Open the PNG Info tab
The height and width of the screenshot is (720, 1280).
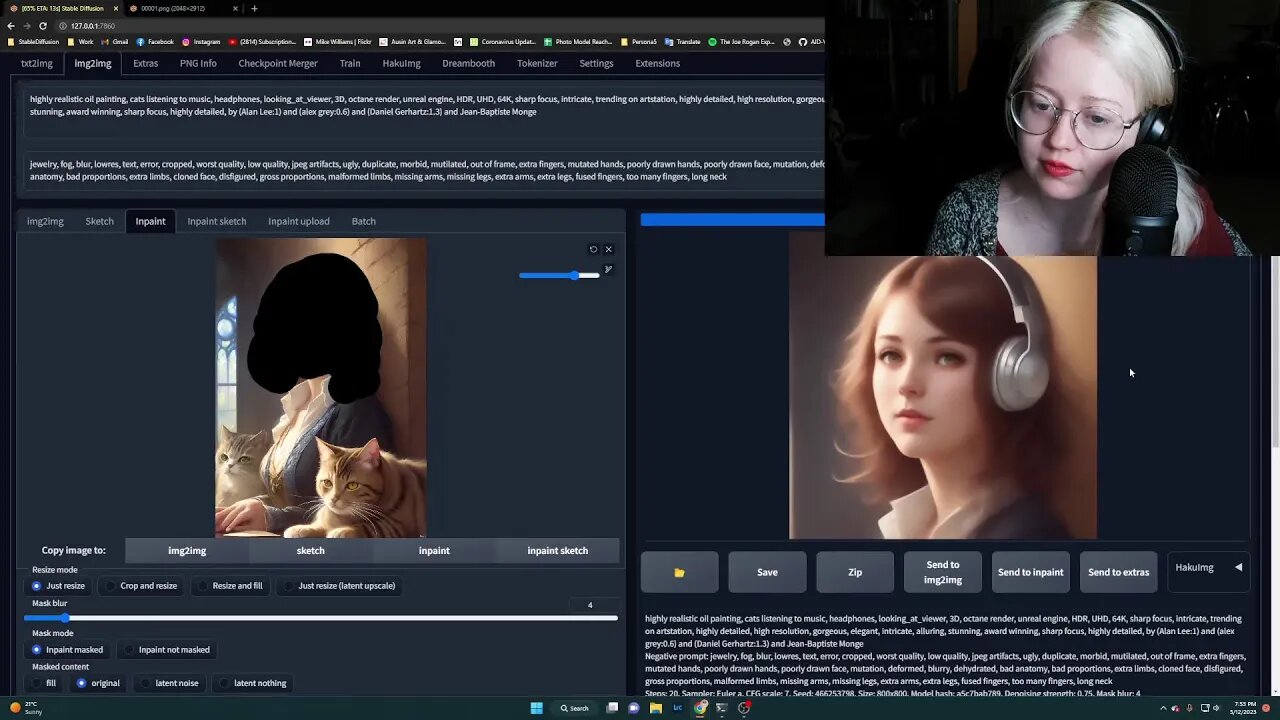[198, 63]
